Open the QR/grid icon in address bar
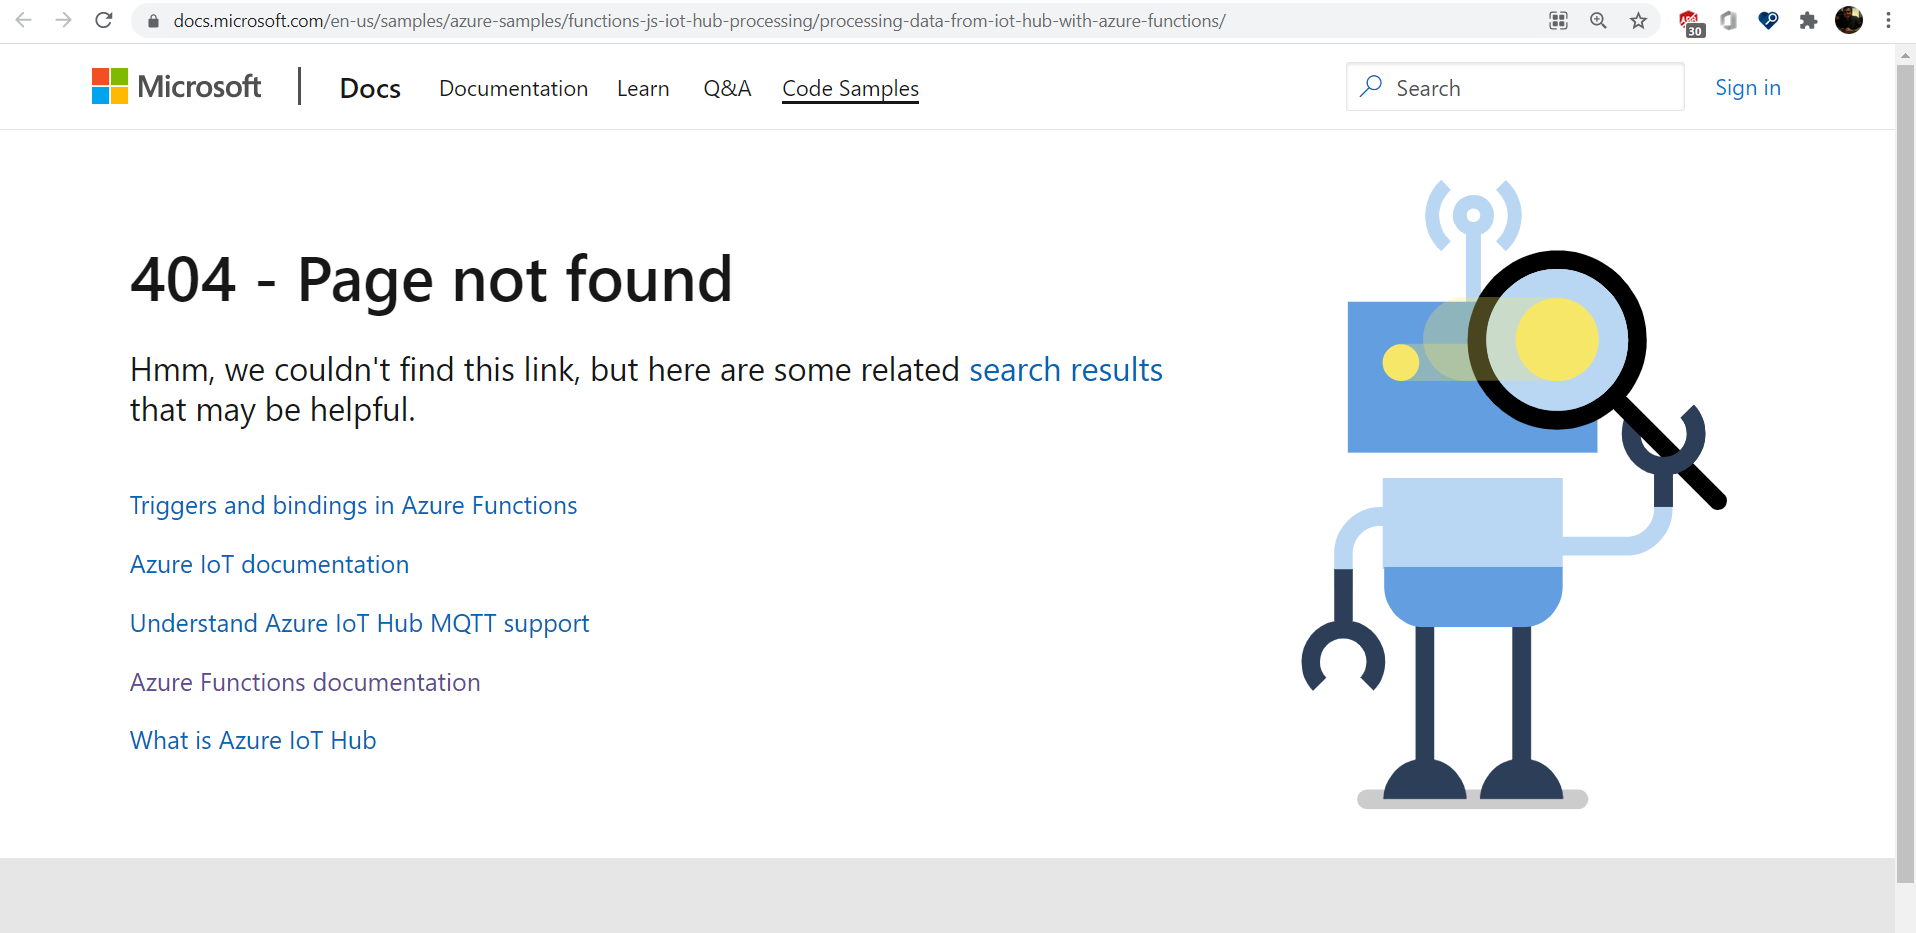1916x933 pixels. pyautogui.click(x=1558, y=20)
